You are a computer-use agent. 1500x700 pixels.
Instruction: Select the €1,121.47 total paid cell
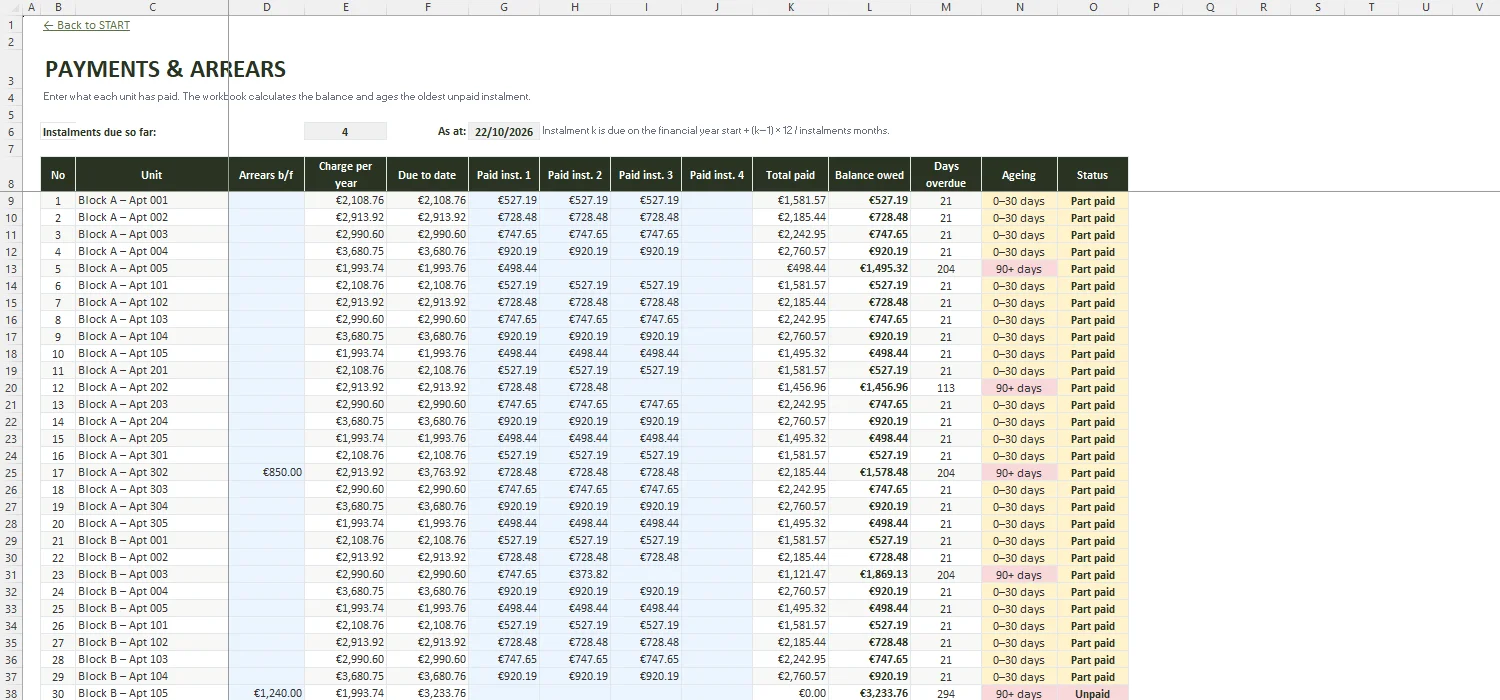[791, 575]
